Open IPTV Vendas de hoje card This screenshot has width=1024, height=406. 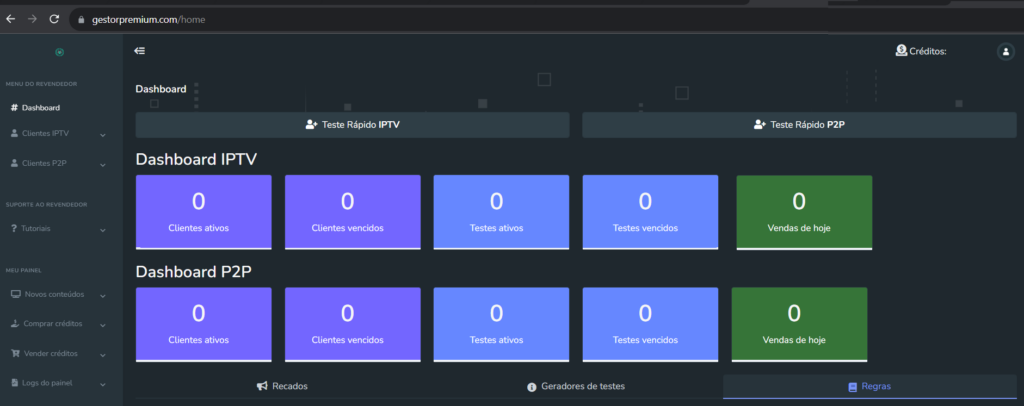804,212
